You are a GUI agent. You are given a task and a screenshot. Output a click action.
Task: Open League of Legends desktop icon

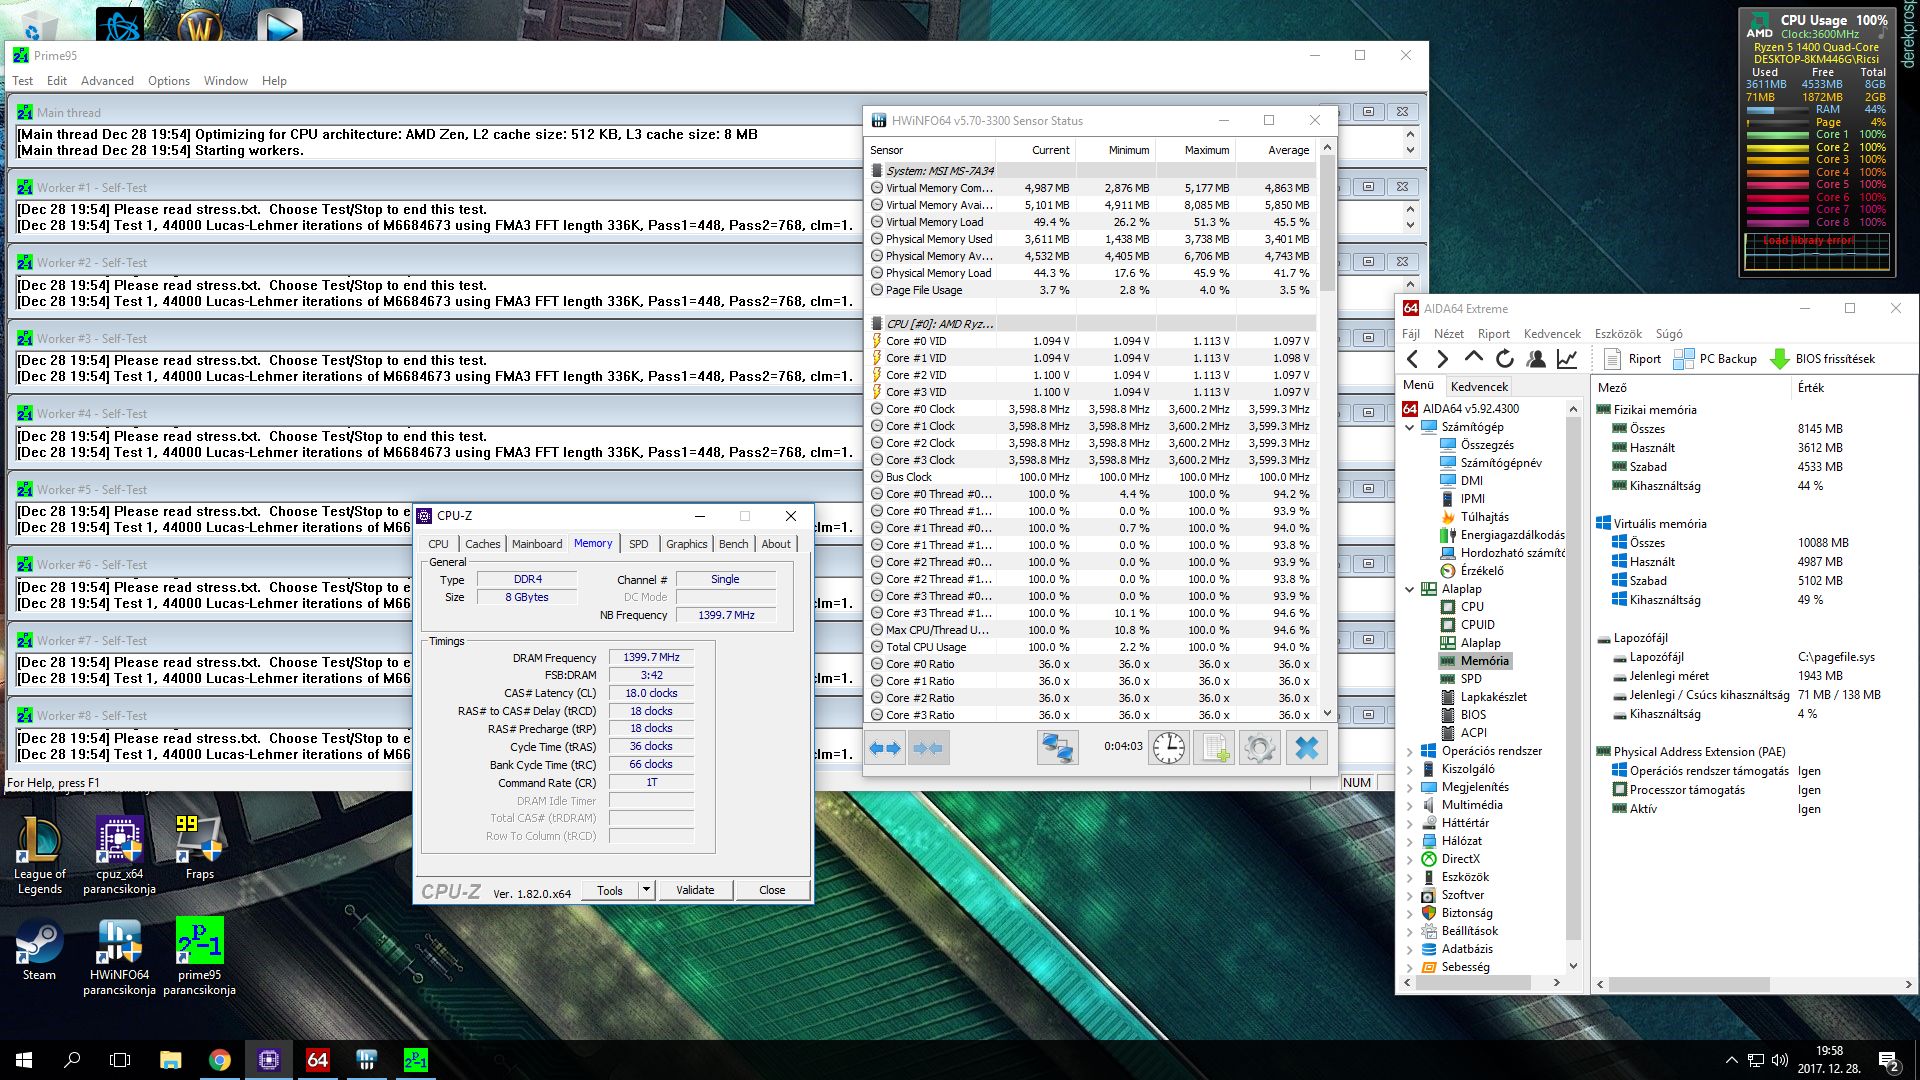(x=40, y=855)
